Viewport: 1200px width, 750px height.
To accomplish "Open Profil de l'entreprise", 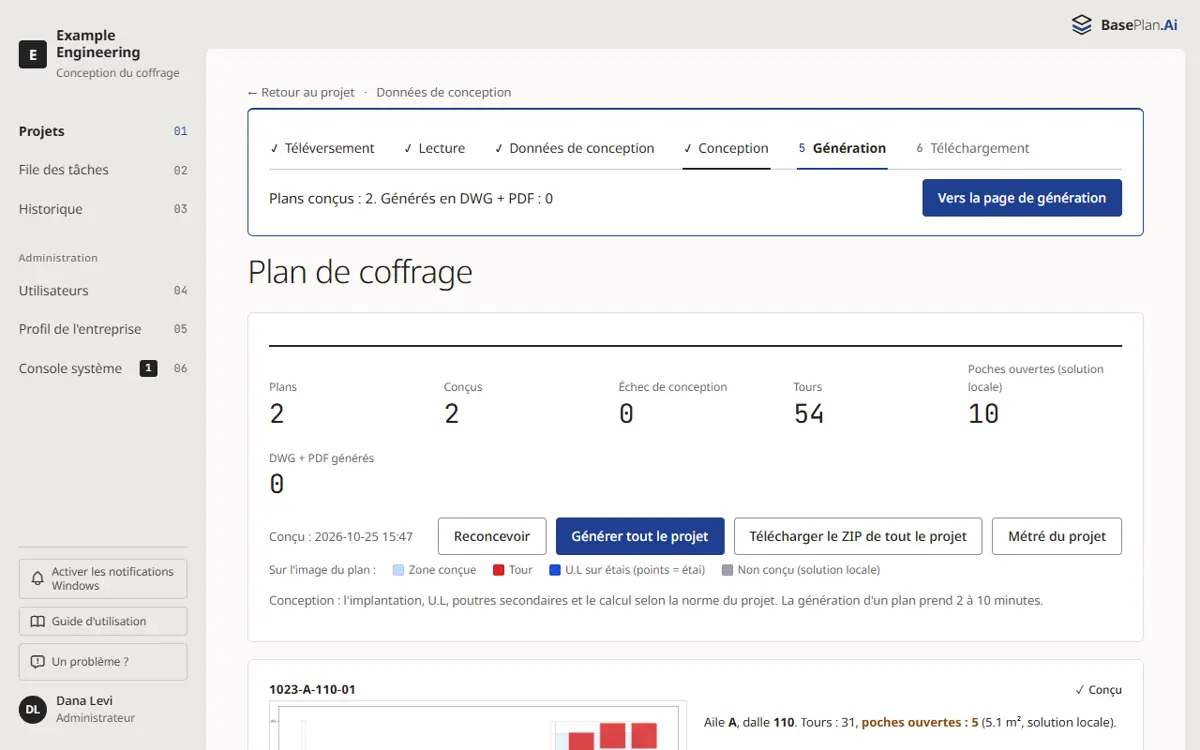I will pyautogui.click(x=103, y=329).
